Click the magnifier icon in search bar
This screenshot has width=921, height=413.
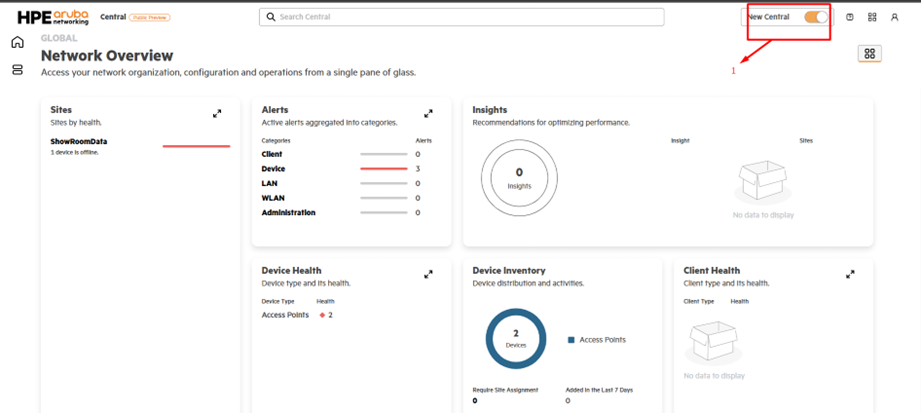(x=271, y=17)
